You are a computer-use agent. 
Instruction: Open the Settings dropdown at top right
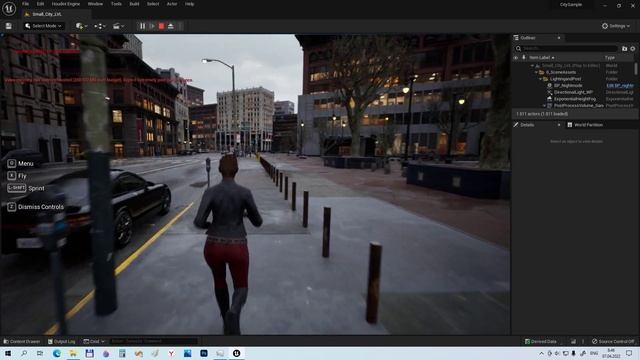pyautogui.click(x=616, y=26)
